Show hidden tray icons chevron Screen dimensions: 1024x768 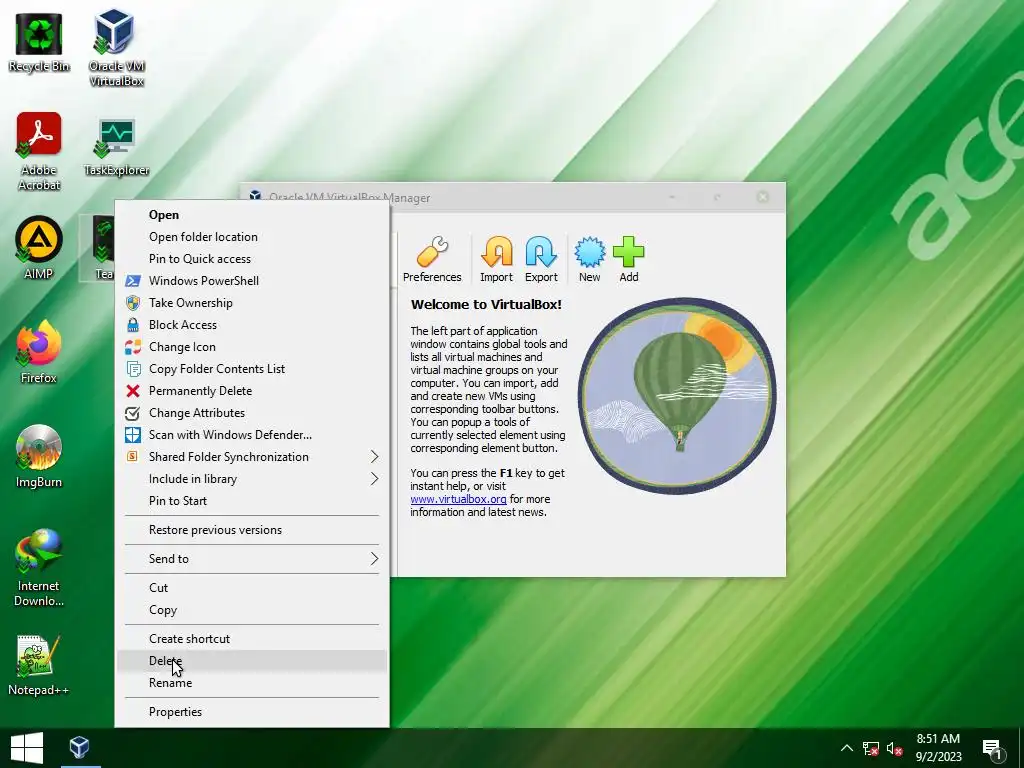click(846, 748)
